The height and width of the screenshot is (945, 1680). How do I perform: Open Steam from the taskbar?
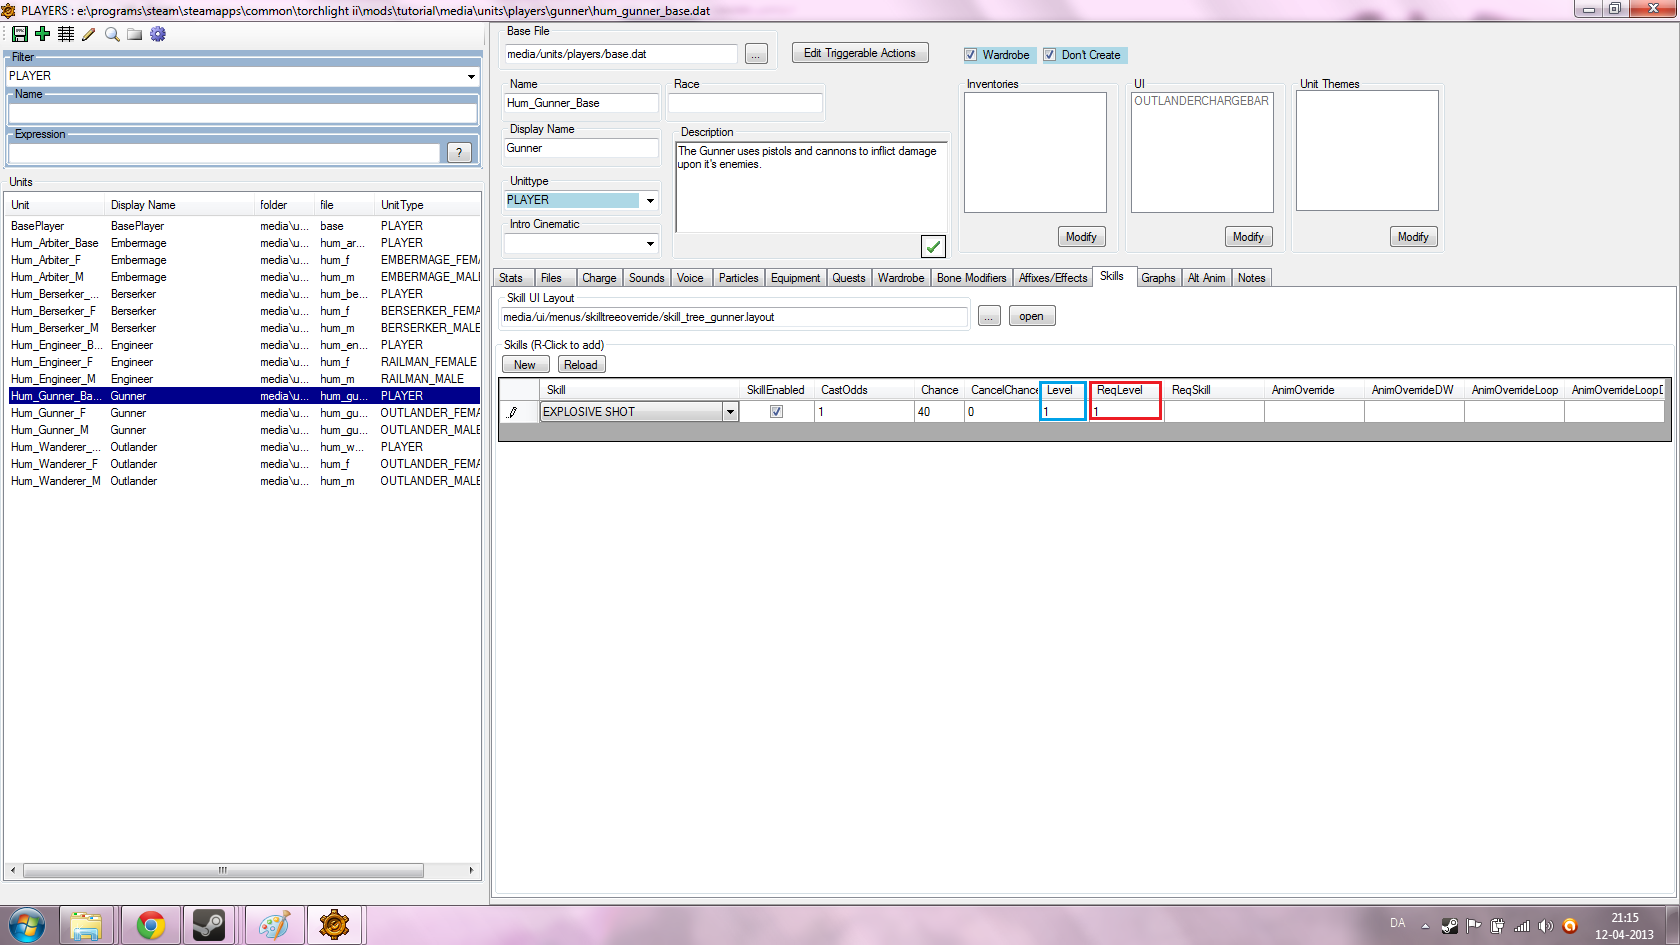click(209, 926)
